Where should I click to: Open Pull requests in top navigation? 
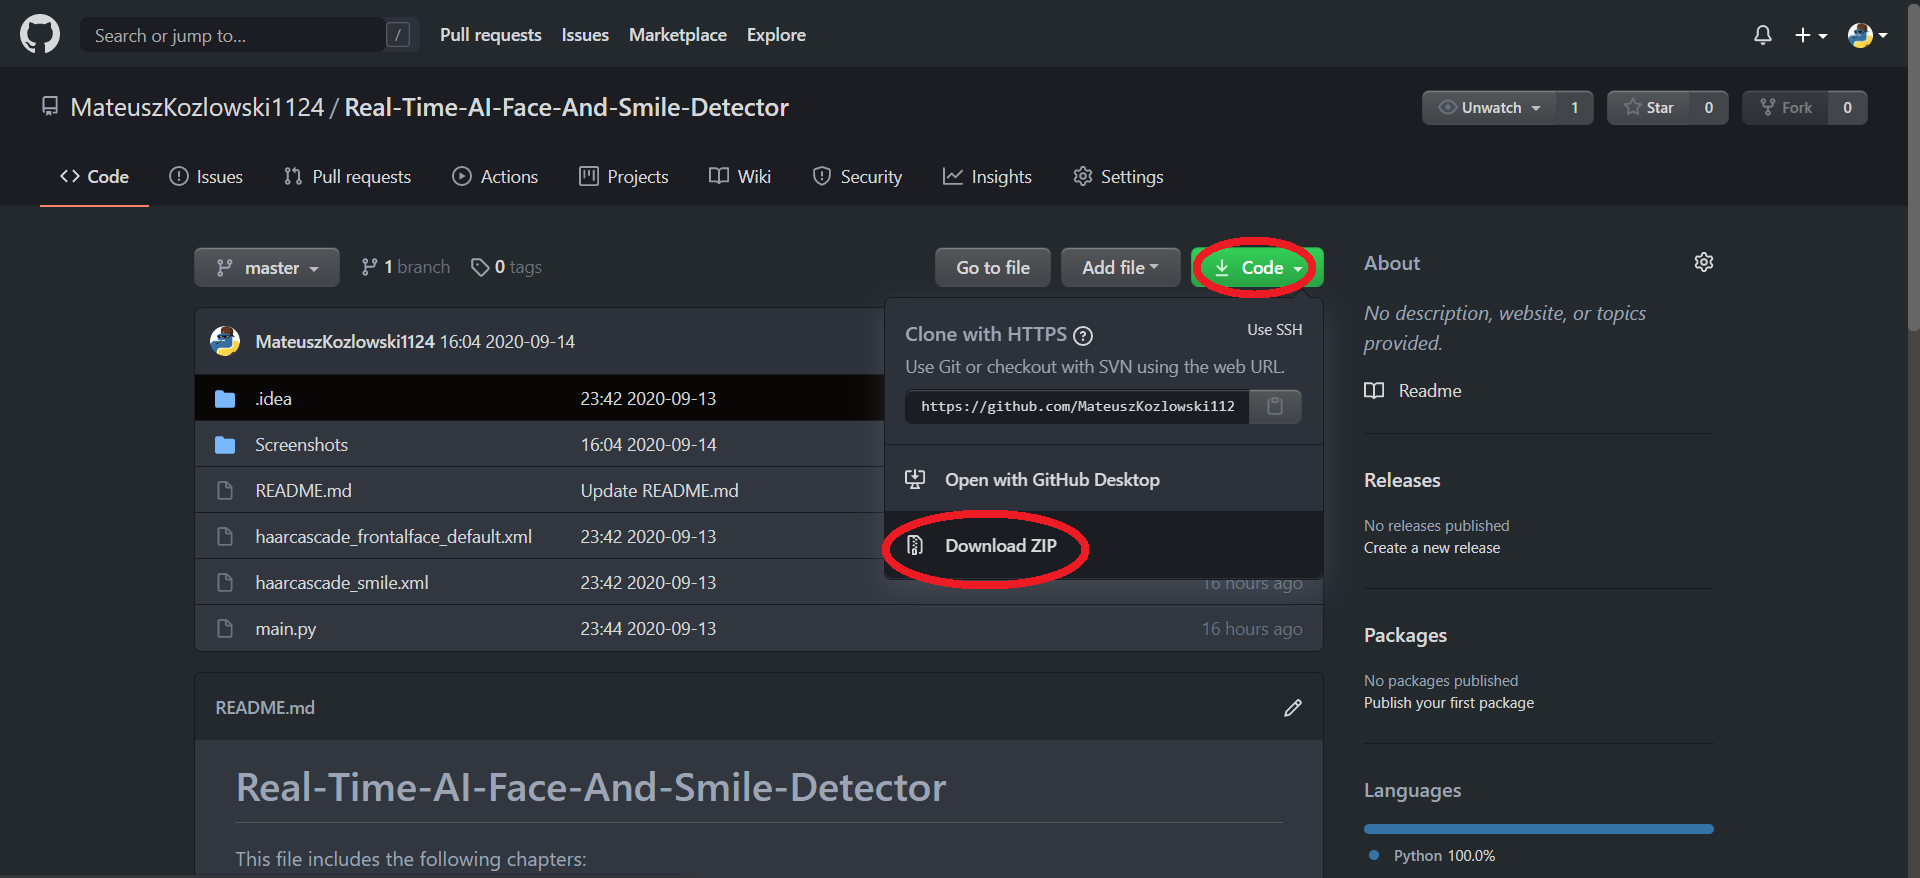point(490,35)
